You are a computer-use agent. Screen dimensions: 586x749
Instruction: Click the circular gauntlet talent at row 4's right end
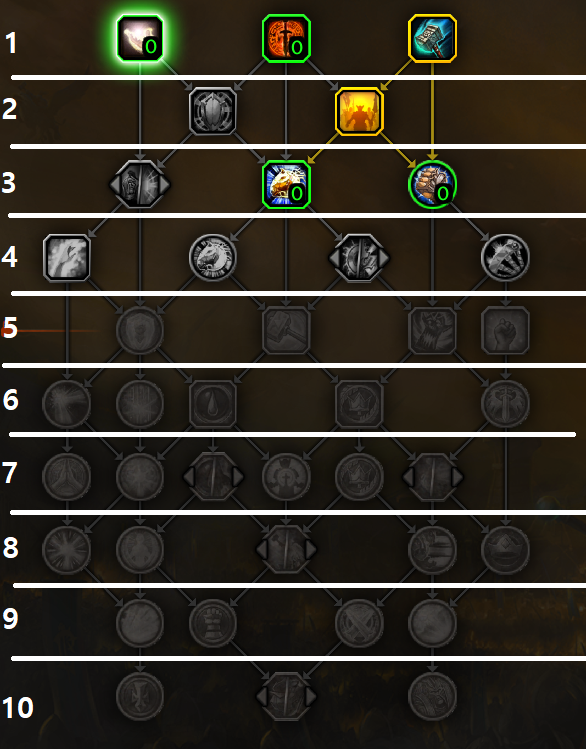click(x=505, y=257)
